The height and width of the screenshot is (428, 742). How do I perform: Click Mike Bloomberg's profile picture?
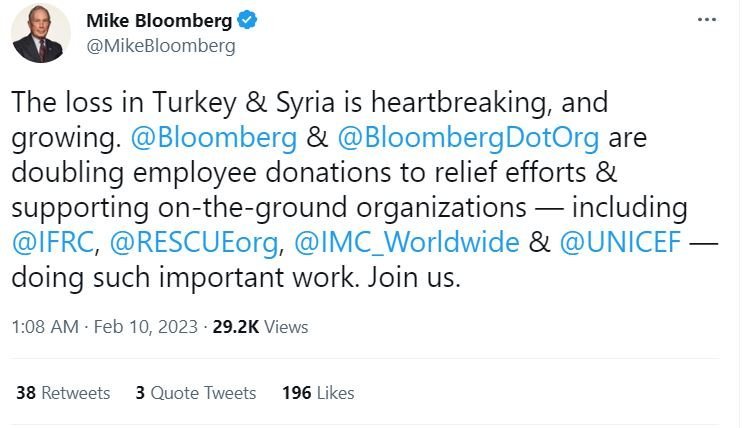[41, 33]
